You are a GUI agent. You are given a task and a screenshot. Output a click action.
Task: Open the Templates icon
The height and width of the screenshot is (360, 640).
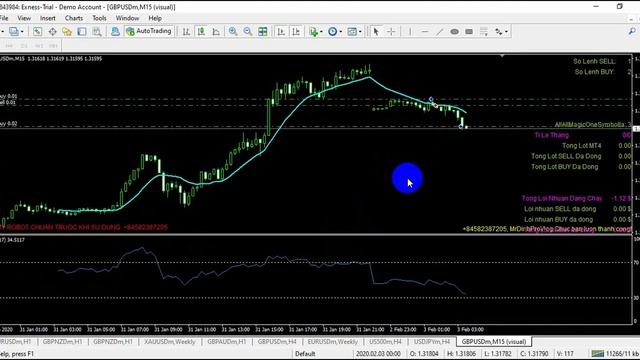(352, 31)
